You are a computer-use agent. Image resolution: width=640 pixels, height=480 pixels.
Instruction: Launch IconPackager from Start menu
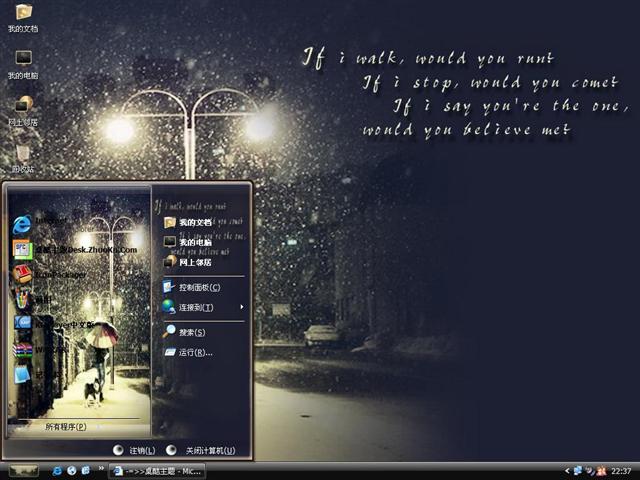tap(49, 274)
